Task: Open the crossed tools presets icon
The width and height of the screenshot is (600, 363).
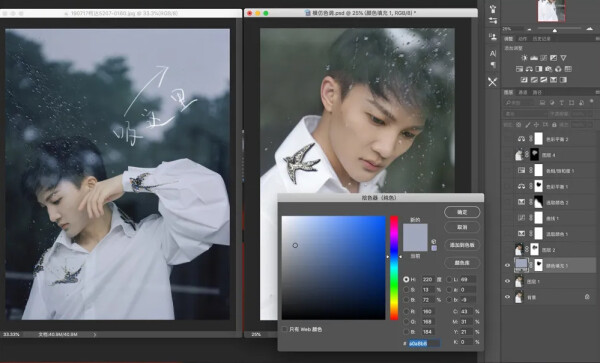Action: [492, 82]
